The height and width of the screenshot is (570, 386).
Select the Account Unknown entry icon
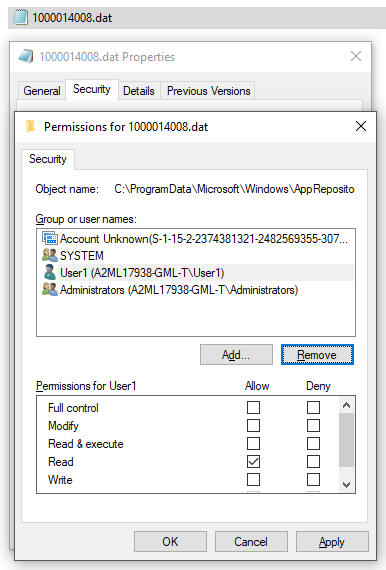click(x=50, y=238)
